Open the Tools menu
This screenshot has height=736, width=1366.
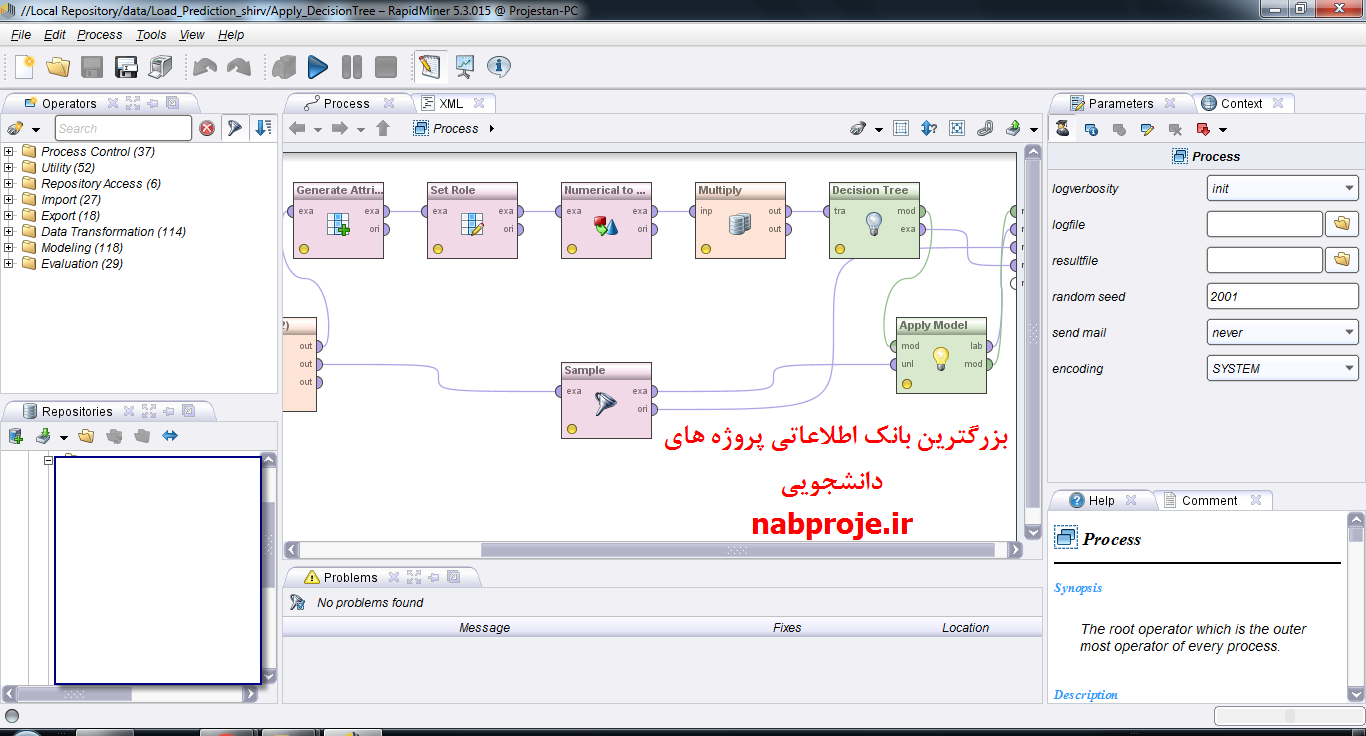[x=151, y=35]
